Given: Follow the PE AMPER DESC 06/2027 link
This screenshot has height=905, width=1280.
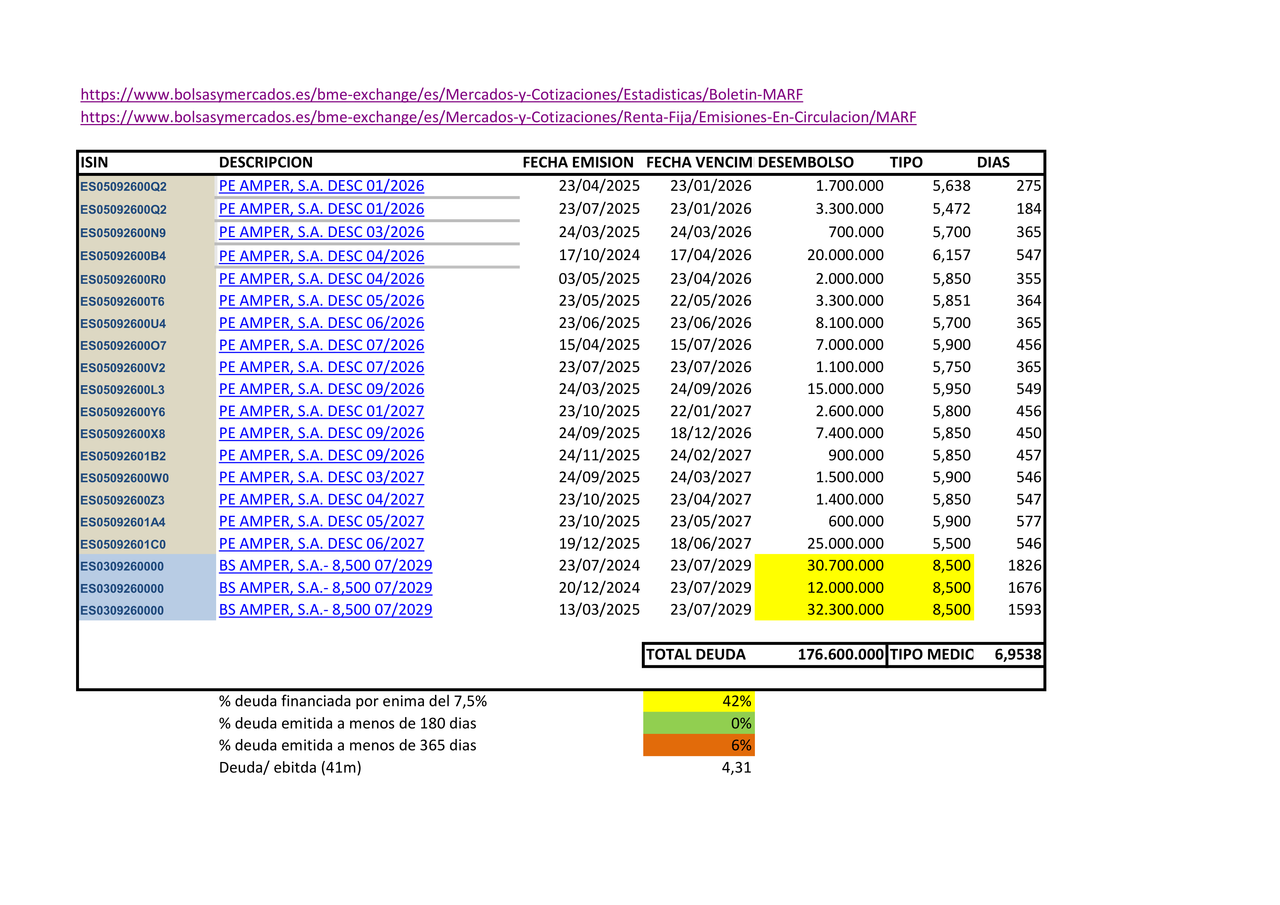Looking at the screenshot, I should (321, 544).
